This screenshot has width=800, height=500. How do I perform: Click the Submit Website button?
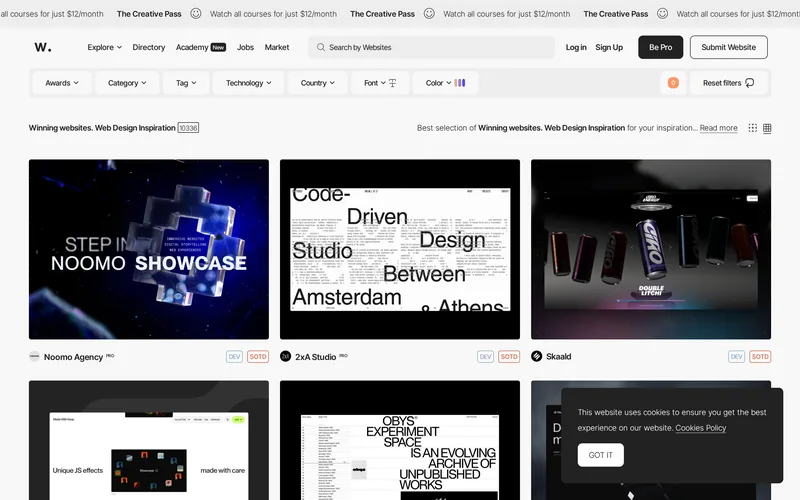[x=729, y=47]
